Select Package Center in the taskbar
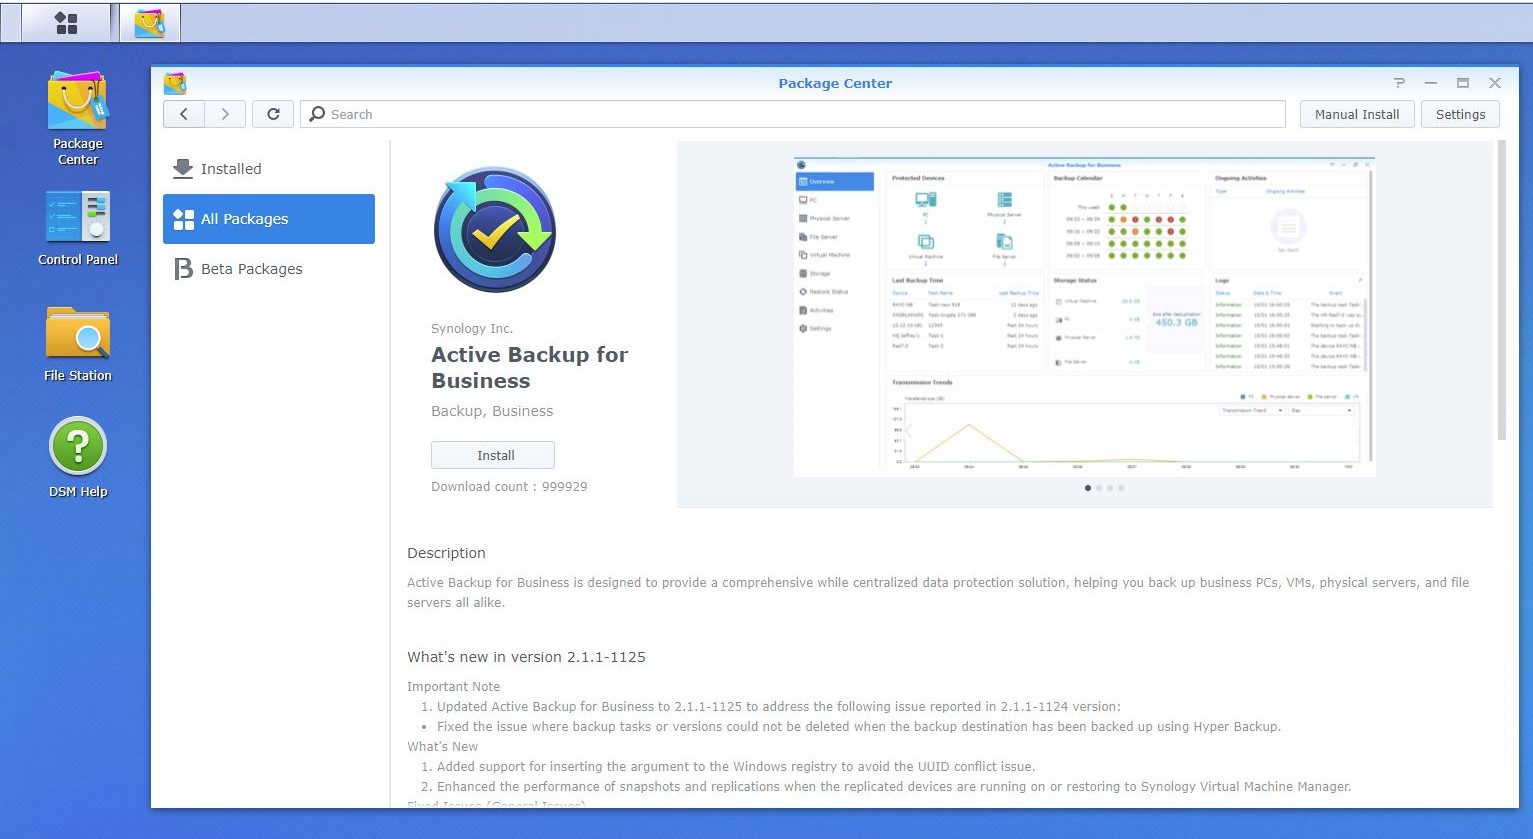Image resolution: width=1533 pixels, height=839 pixels. (x=150, y=23)
